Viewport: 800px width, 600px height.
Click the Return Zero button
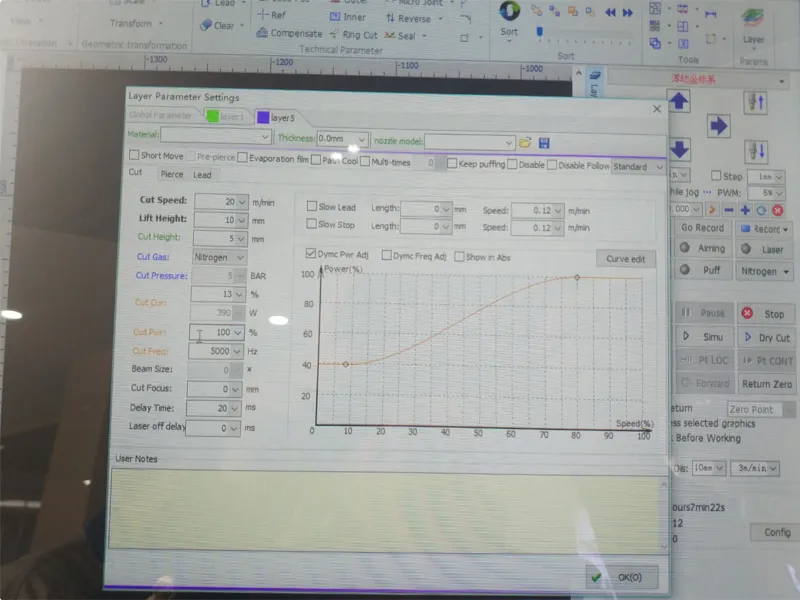767,384
